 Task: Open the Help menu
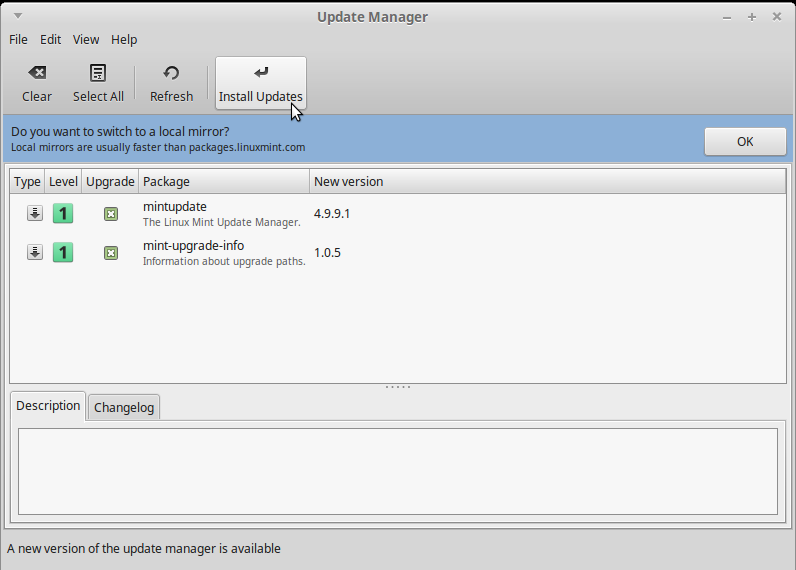pos(124,40)
